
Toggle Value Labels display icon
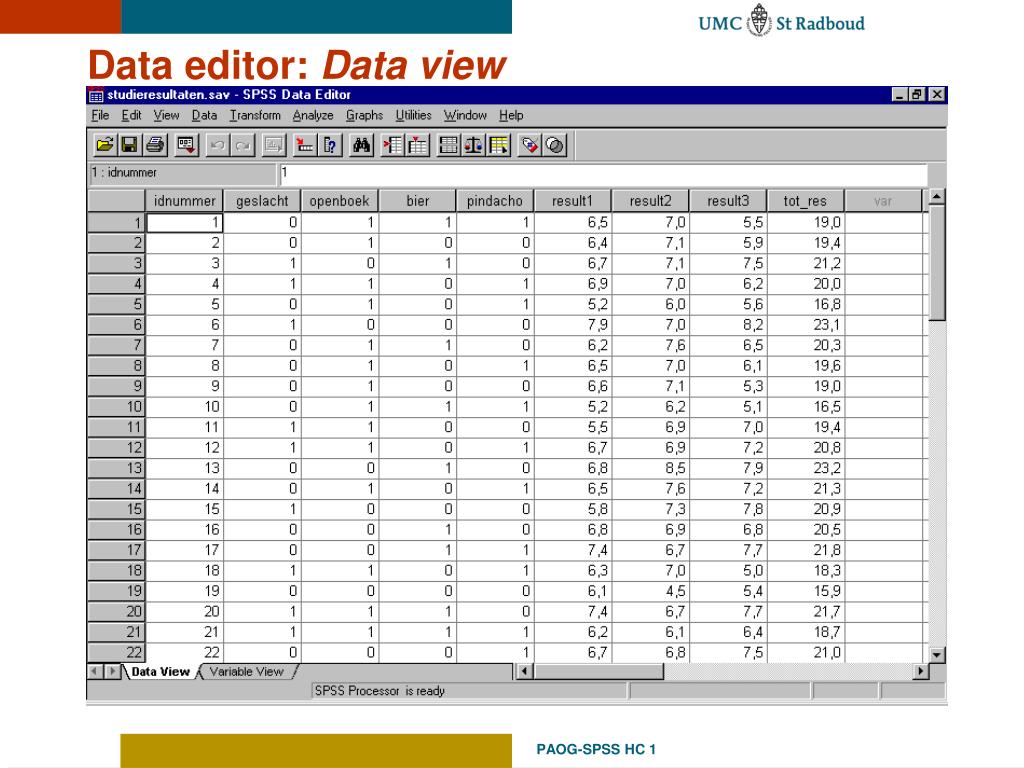(530, 145)
